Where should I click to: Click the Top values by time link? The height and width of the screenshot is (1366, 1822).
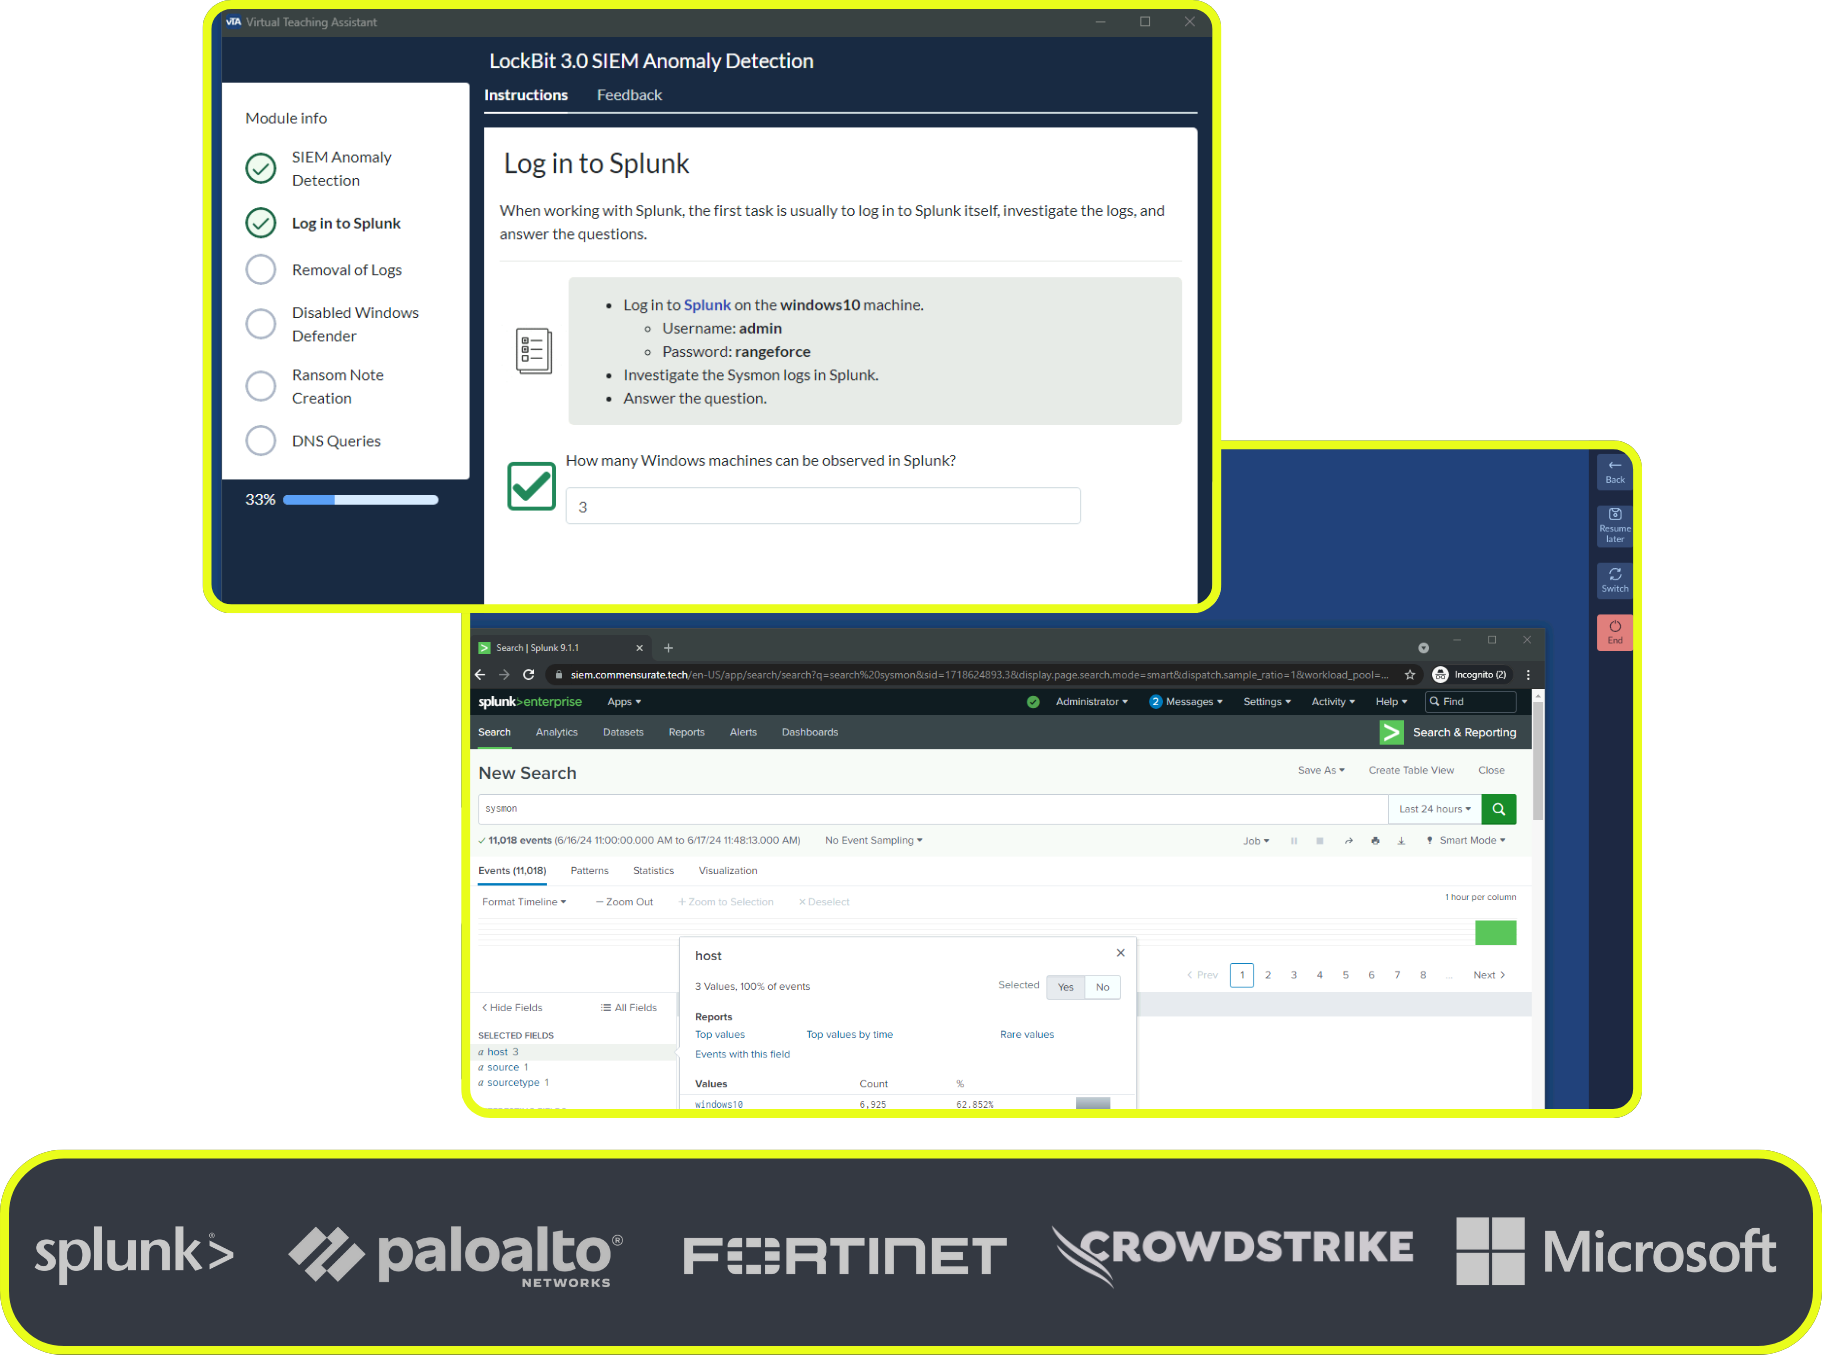849,1034
